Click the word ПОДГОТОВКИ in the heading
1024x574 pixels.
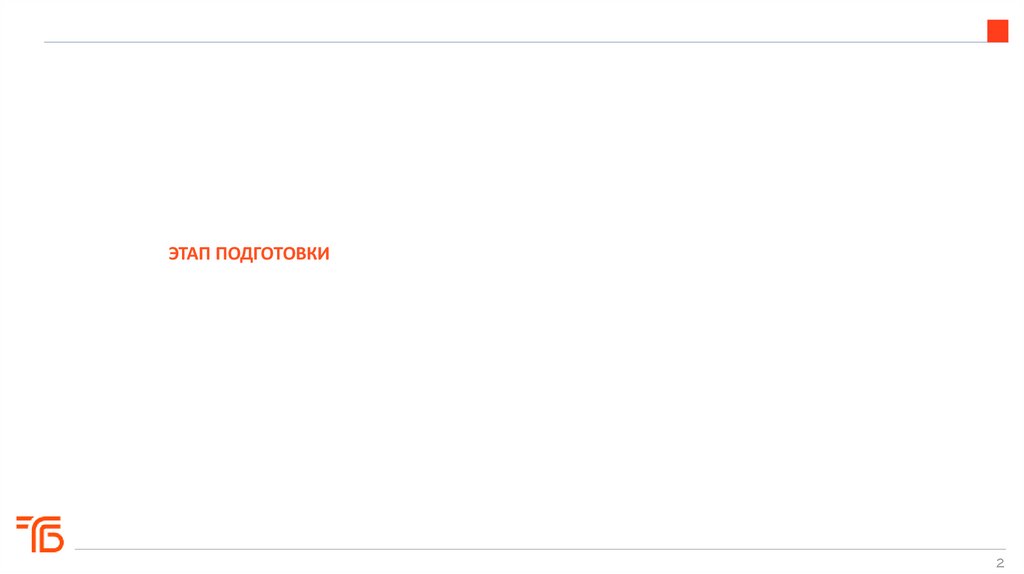[273, 255]
